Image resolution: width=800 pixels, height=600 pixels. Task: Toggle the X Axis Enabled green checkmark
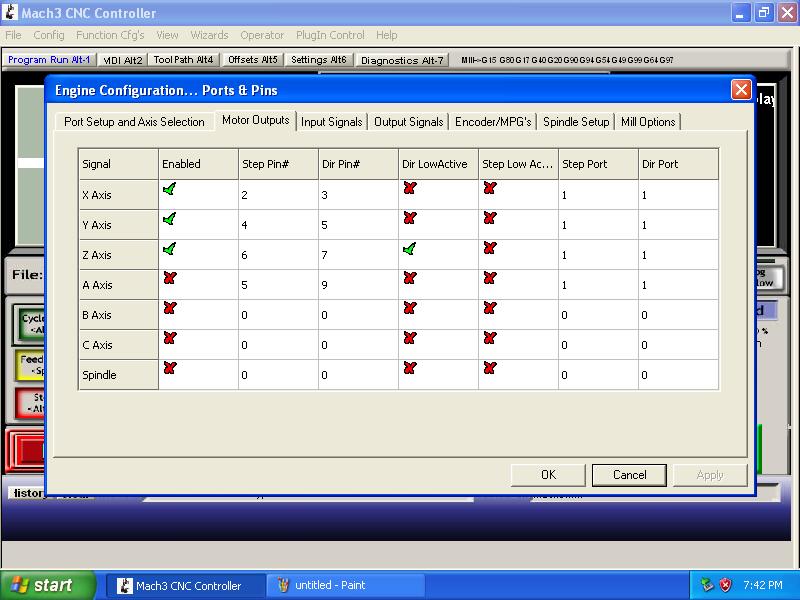[x=169, y=189]
